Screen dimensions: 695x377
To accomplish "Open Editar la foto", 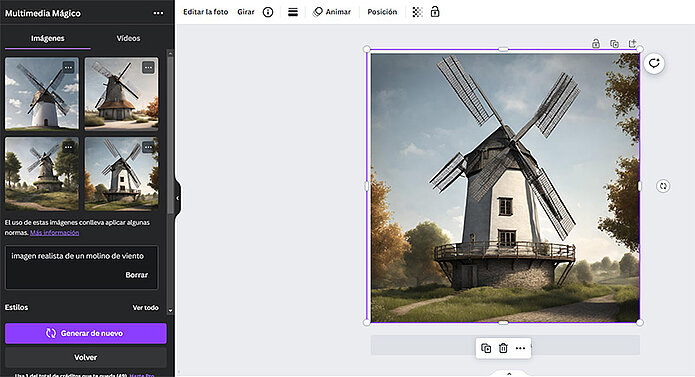I will click(206, 12).
